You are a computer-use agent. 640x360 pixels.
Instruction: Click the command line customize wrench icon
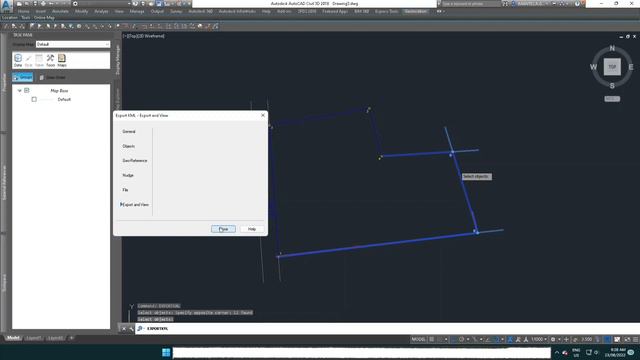pyautogui.click(x=131, y=329)
